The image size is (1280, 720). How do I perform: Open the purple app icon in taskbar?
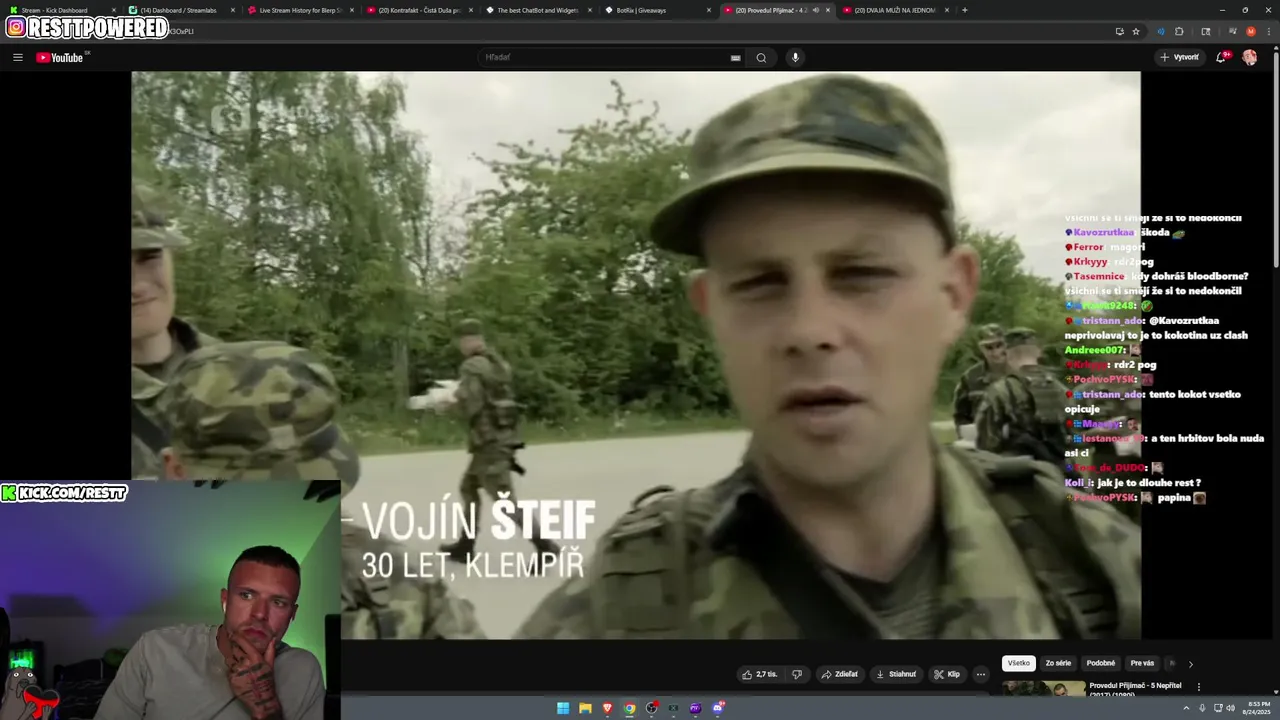pyautogui.click(x=695, y=708)
